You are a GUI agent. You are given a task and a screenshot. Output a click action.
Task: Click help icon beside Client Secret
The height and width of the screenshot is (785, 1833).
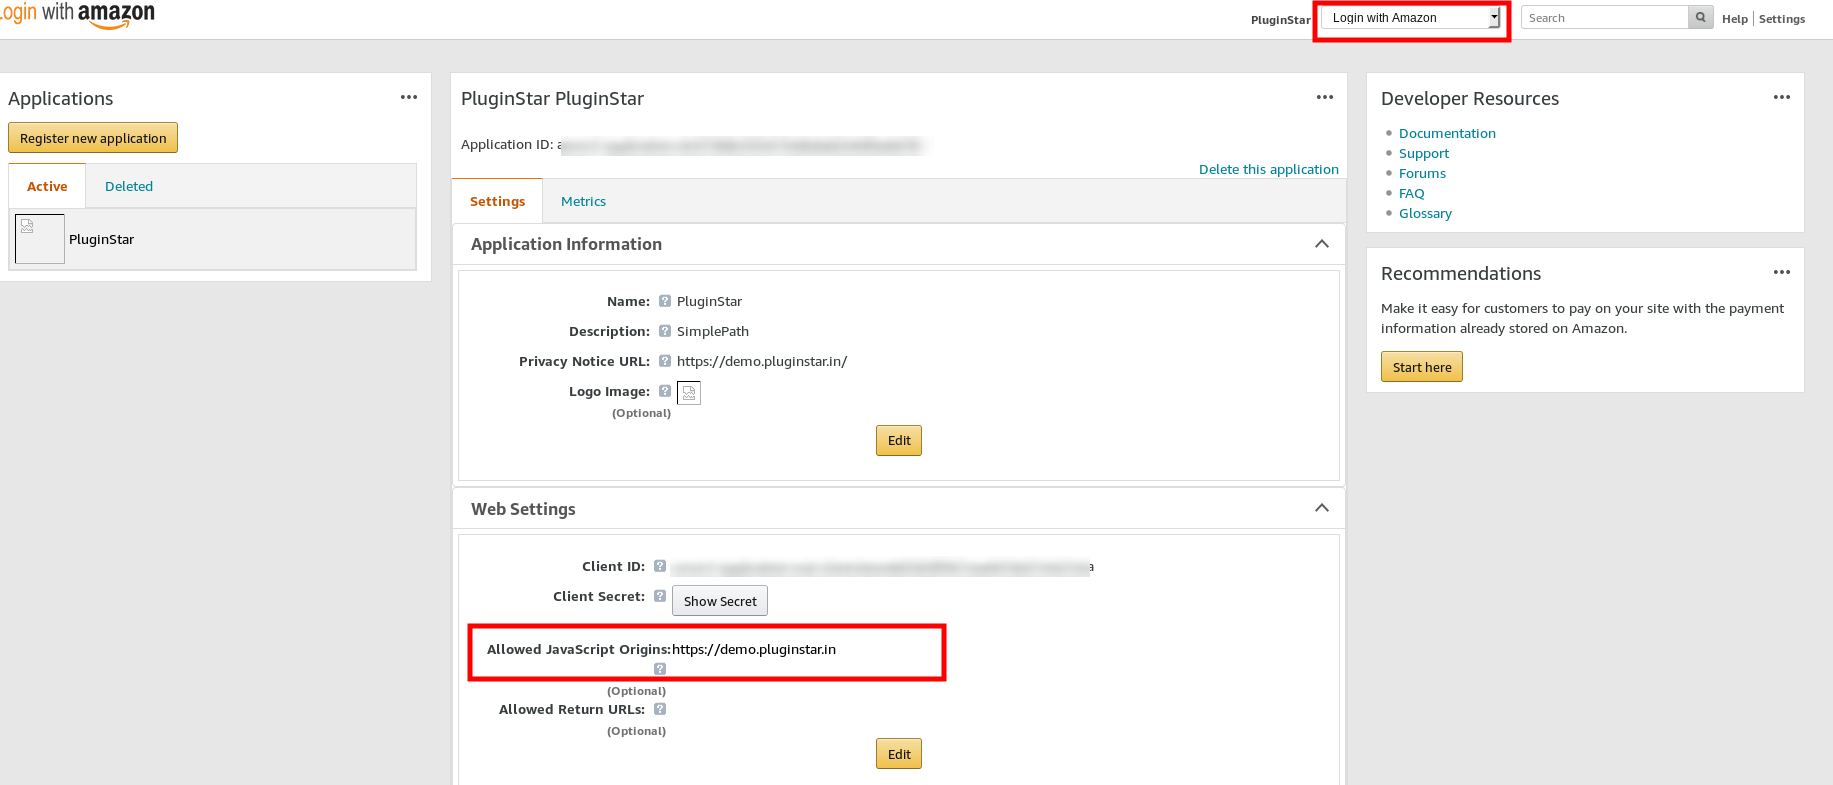[660, 596]
